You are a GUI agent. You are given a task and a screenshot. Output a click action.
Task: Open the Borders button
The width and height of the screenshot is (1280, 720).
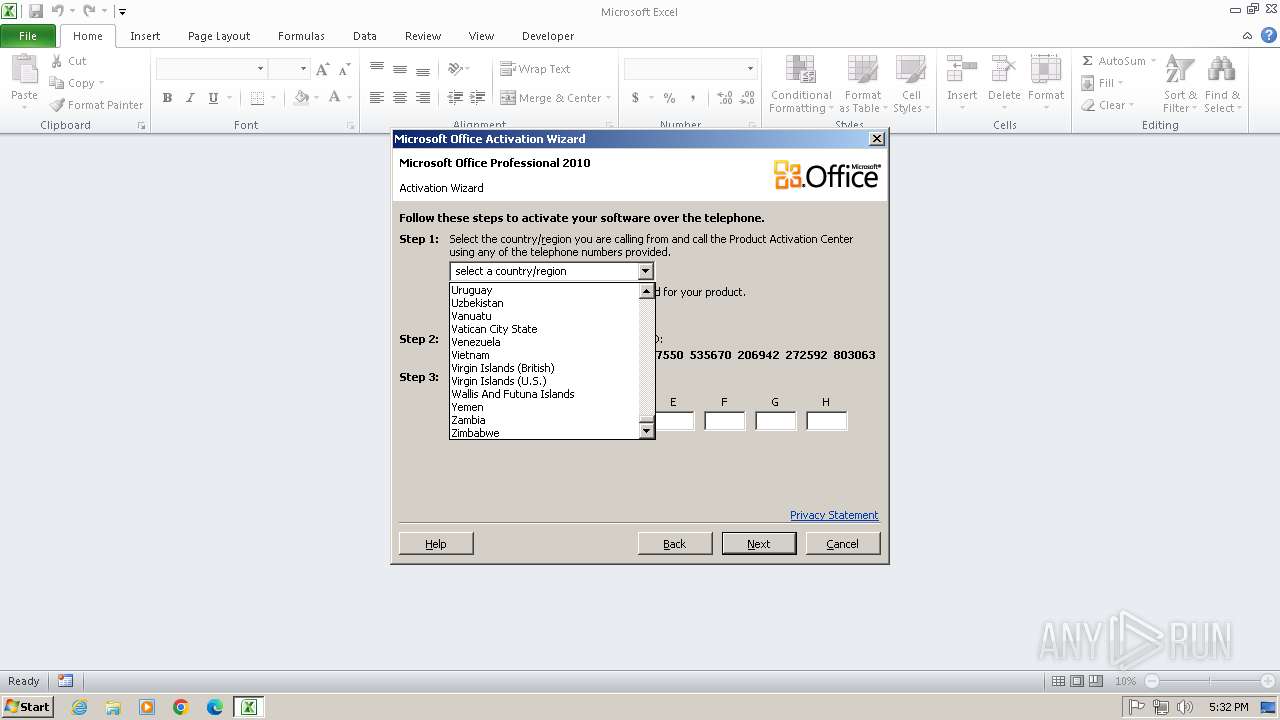click(x=257, y=98)
